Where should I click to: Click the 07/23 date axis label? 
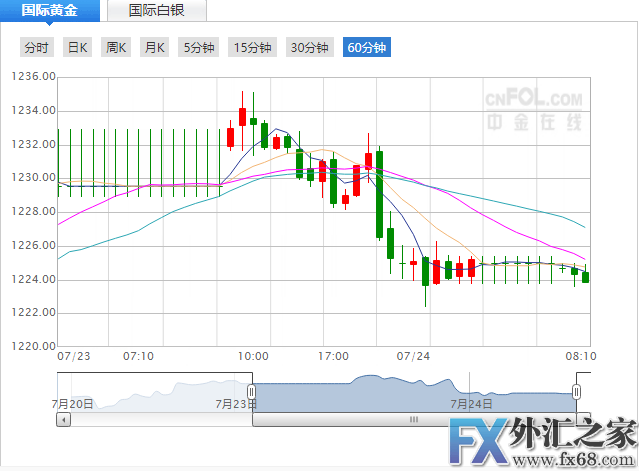pos(74,357)
